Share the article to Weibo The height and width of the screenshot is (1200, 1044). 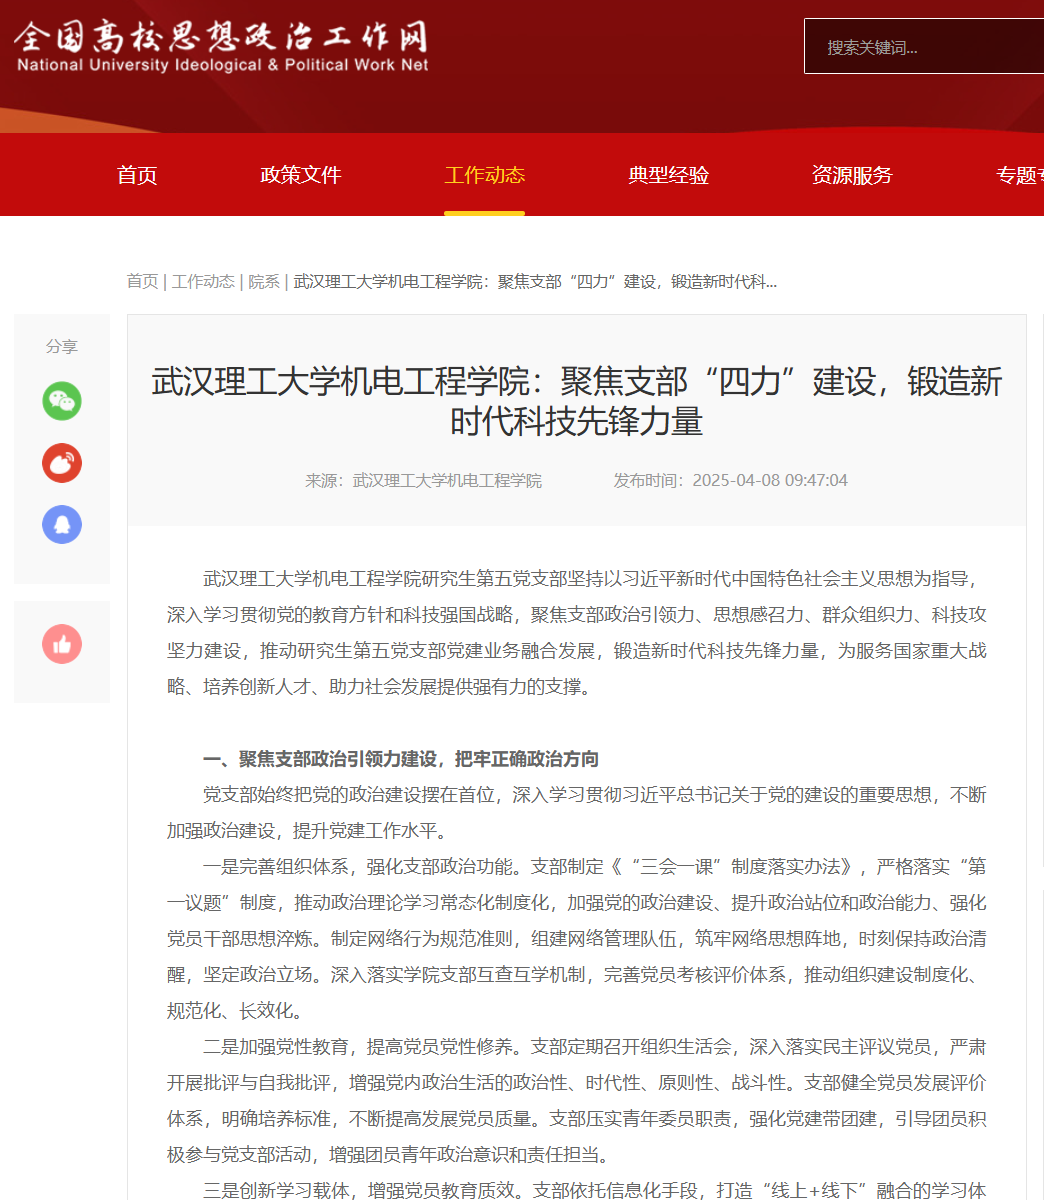(62, 463)
